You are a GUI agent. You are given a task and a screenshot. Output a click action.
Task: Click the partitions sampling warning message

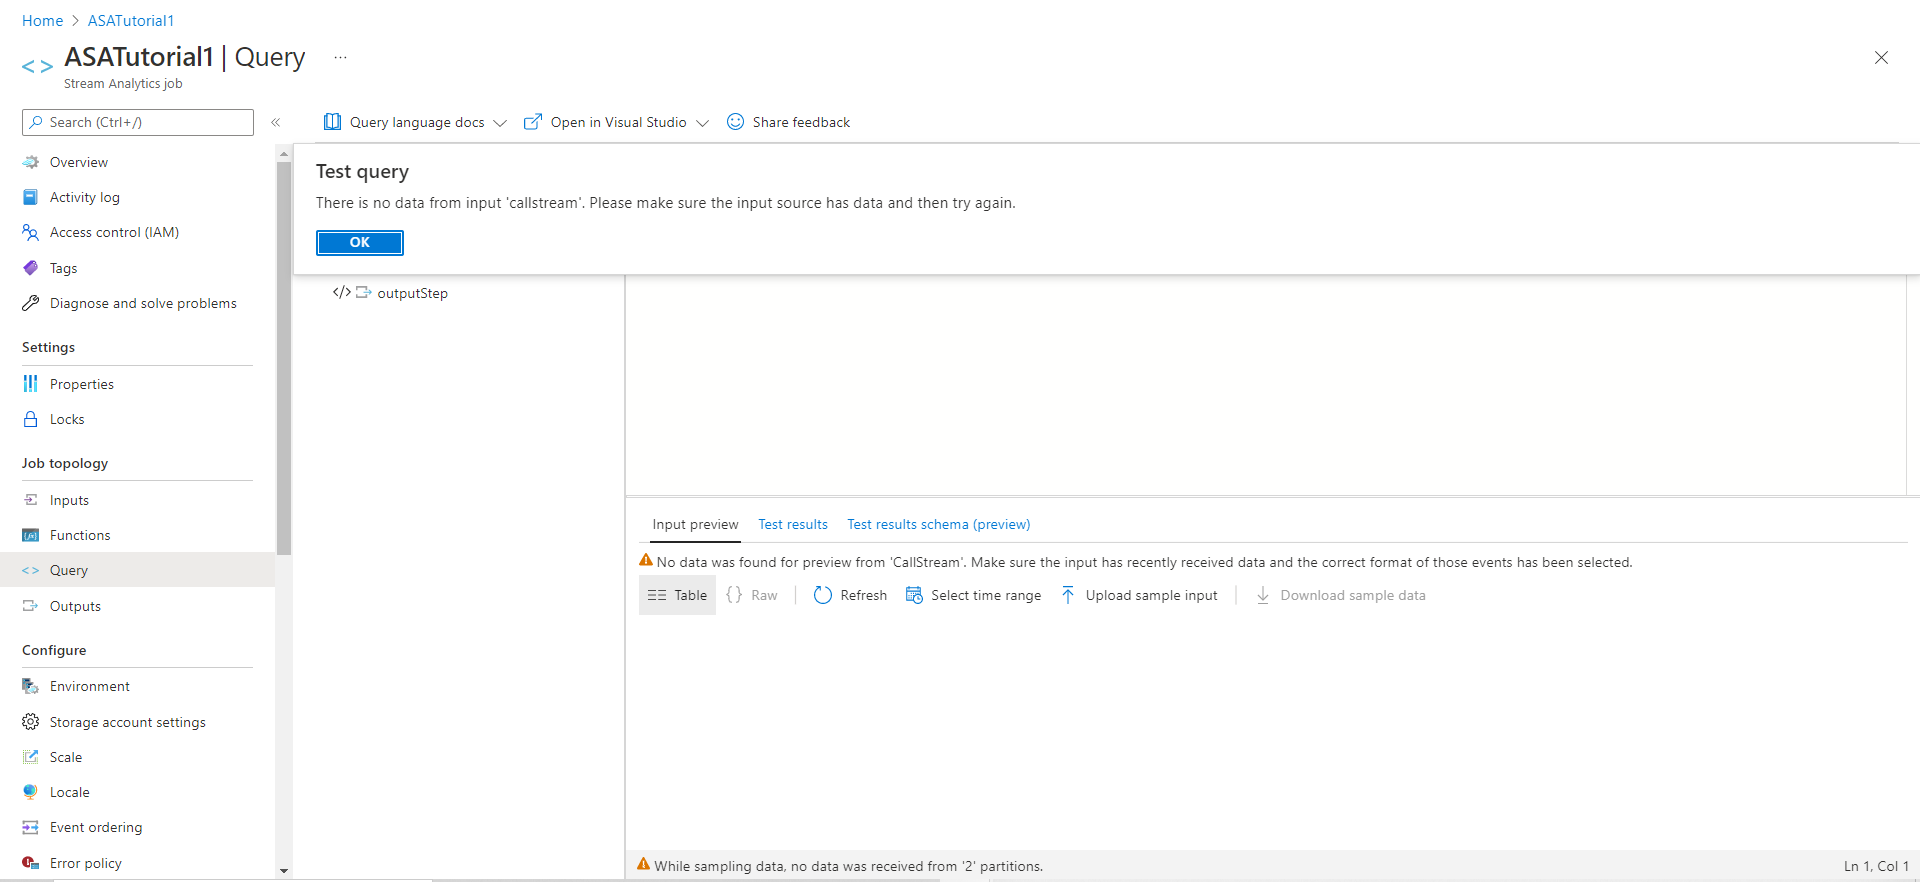(x=848, y=866)
